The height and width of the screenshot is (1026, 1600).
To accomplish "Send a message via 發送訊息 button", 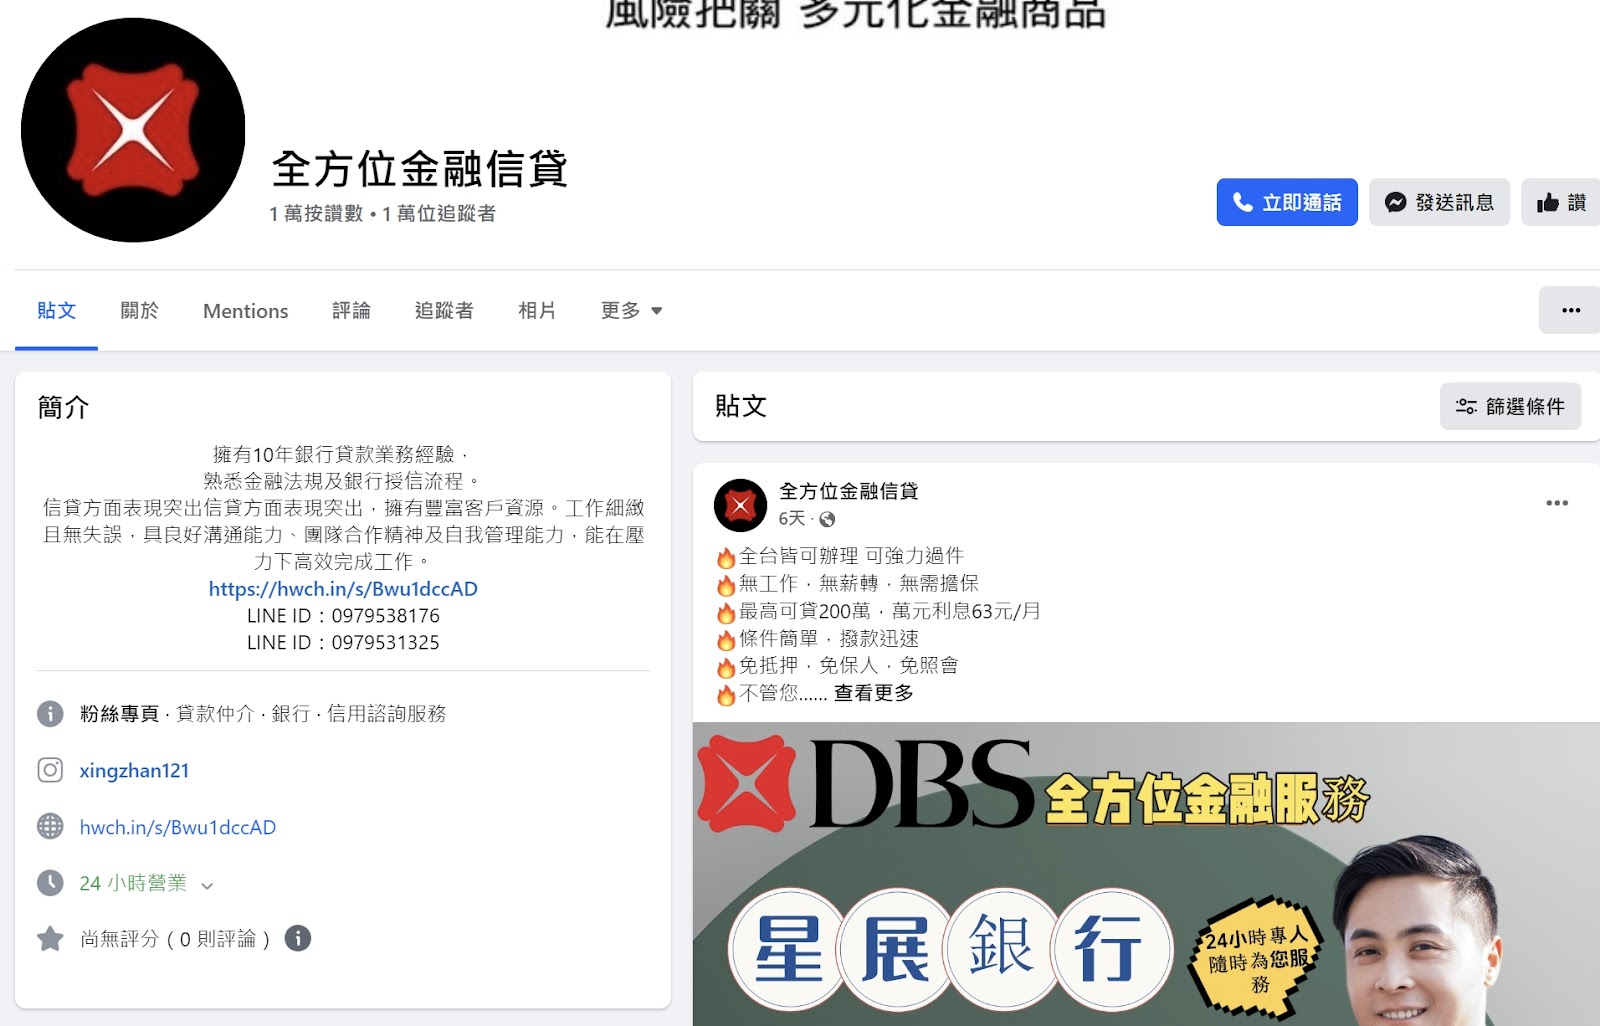I will coord(1438,202).
